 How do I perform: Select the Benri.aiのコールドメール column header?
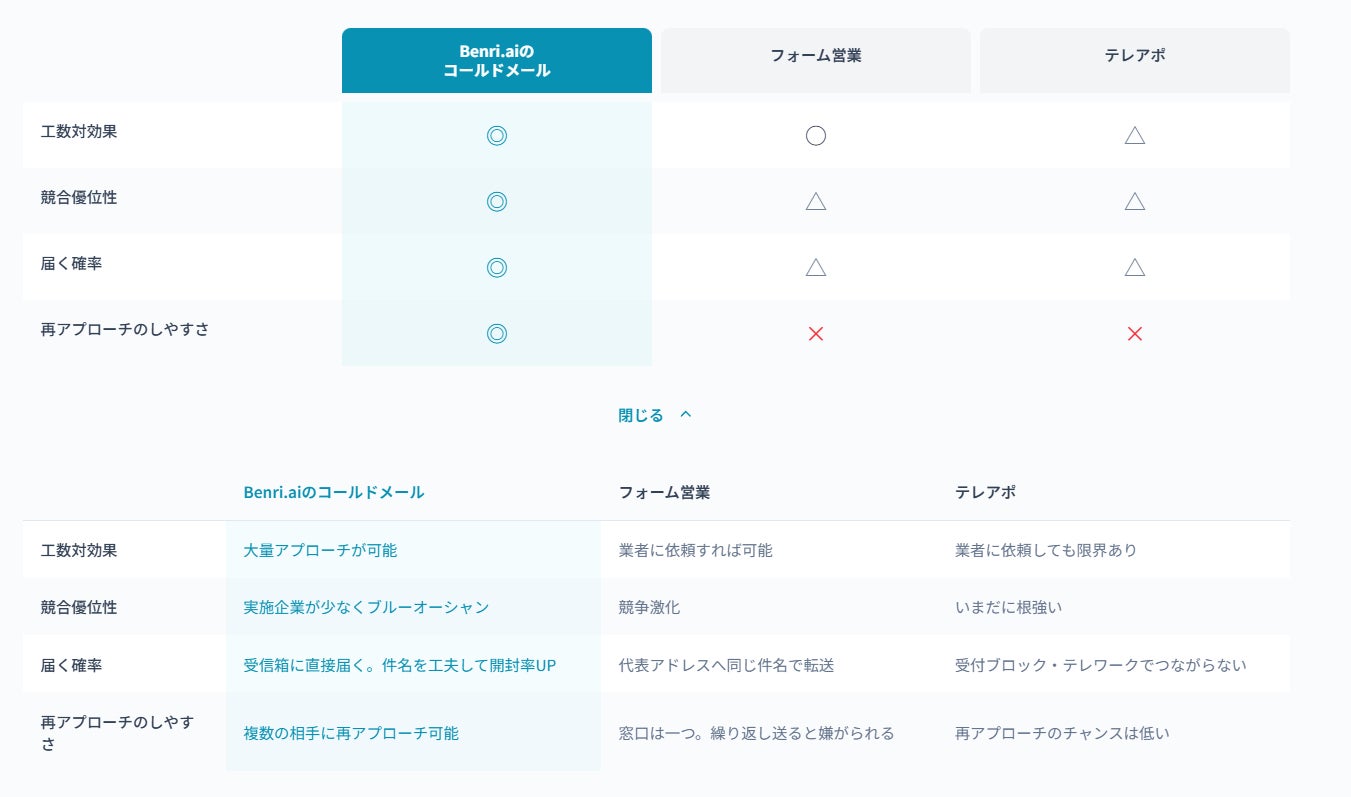496,60
